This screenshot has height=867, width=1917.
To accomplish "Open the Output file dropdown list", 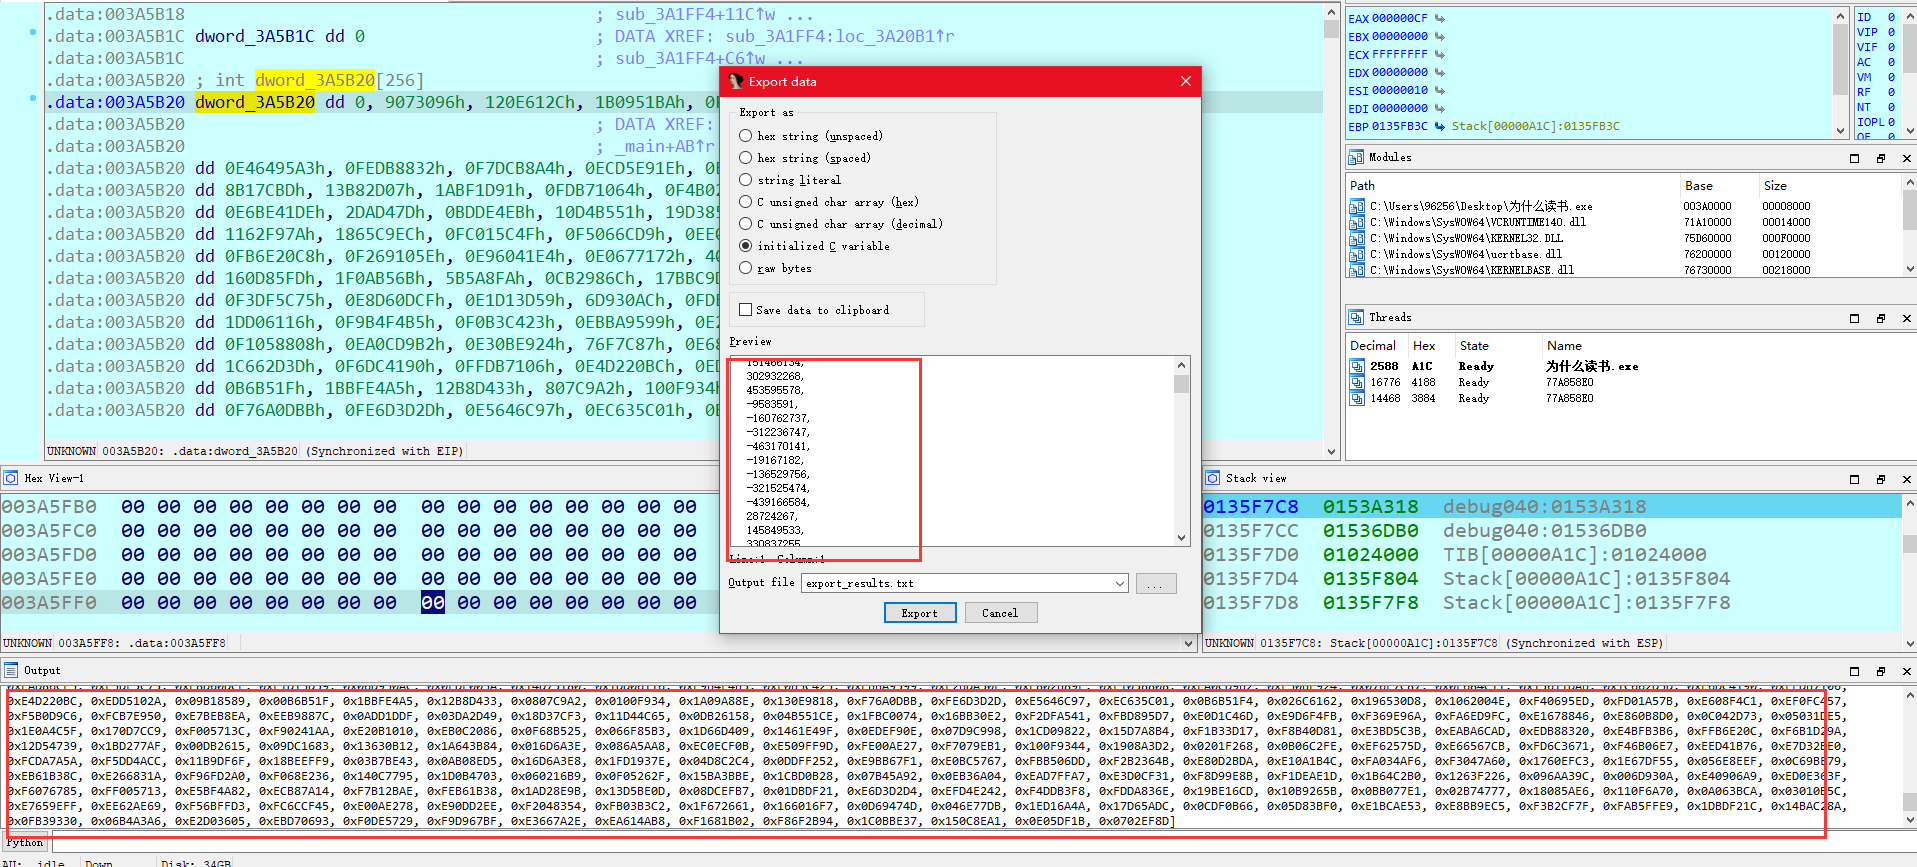I will [1119, 583].
